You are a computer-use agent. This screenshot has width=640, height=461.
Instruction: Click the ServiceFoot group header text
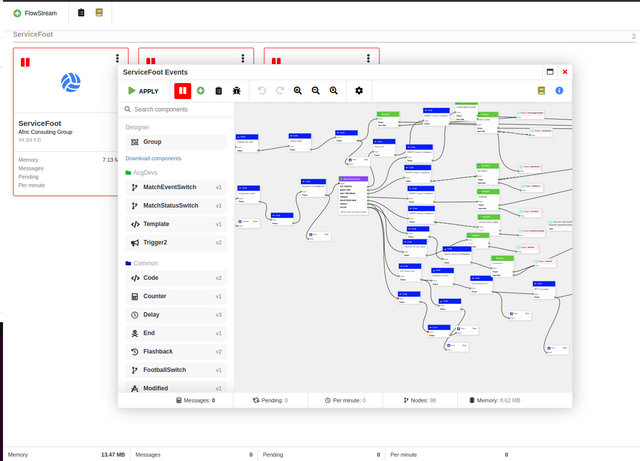(x=33, y=35)
